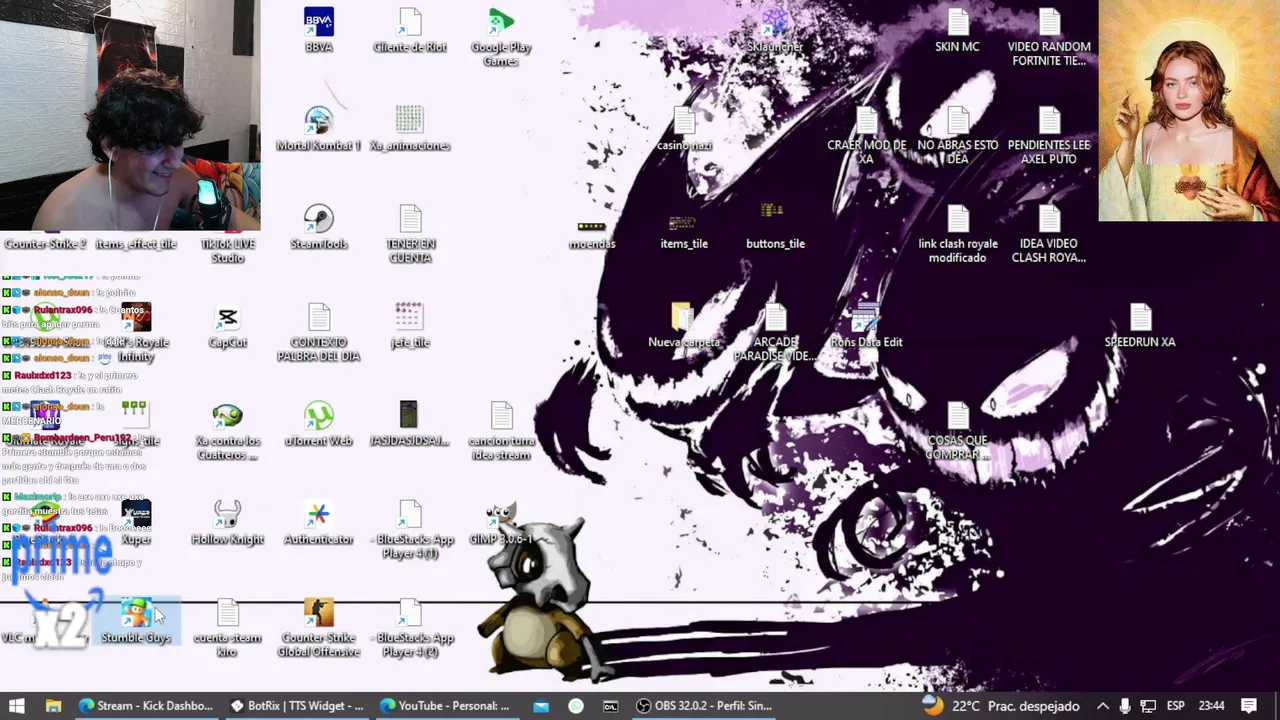The image size is (1280, 720).
Task: Open the notification center
Action: pyautogui.click(x=1249, y=705)
